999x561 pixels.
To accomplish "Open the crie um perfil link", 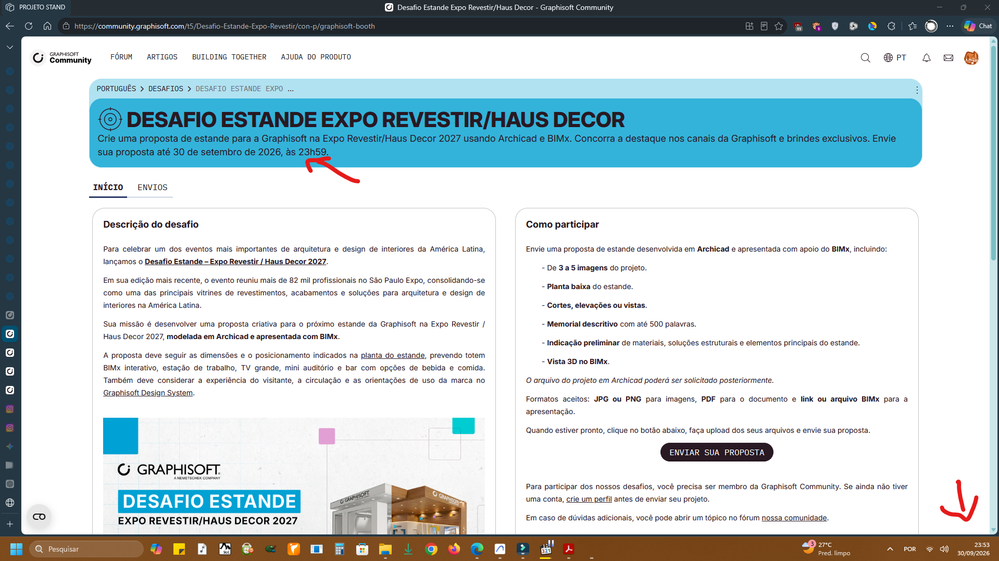I will click(x=589, y=499).
